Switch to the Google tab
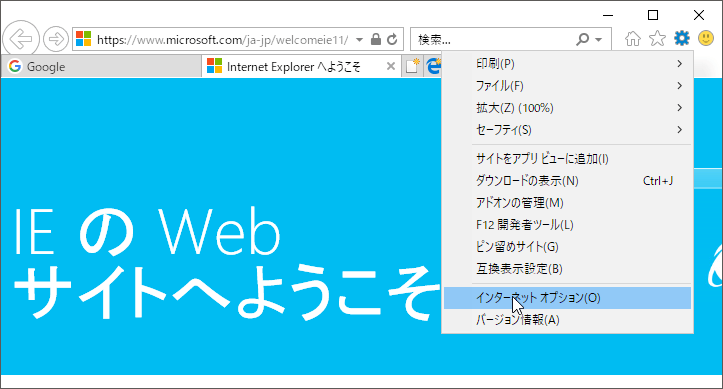The height and width of the screenshot is (389, 723). pos(101,67)
